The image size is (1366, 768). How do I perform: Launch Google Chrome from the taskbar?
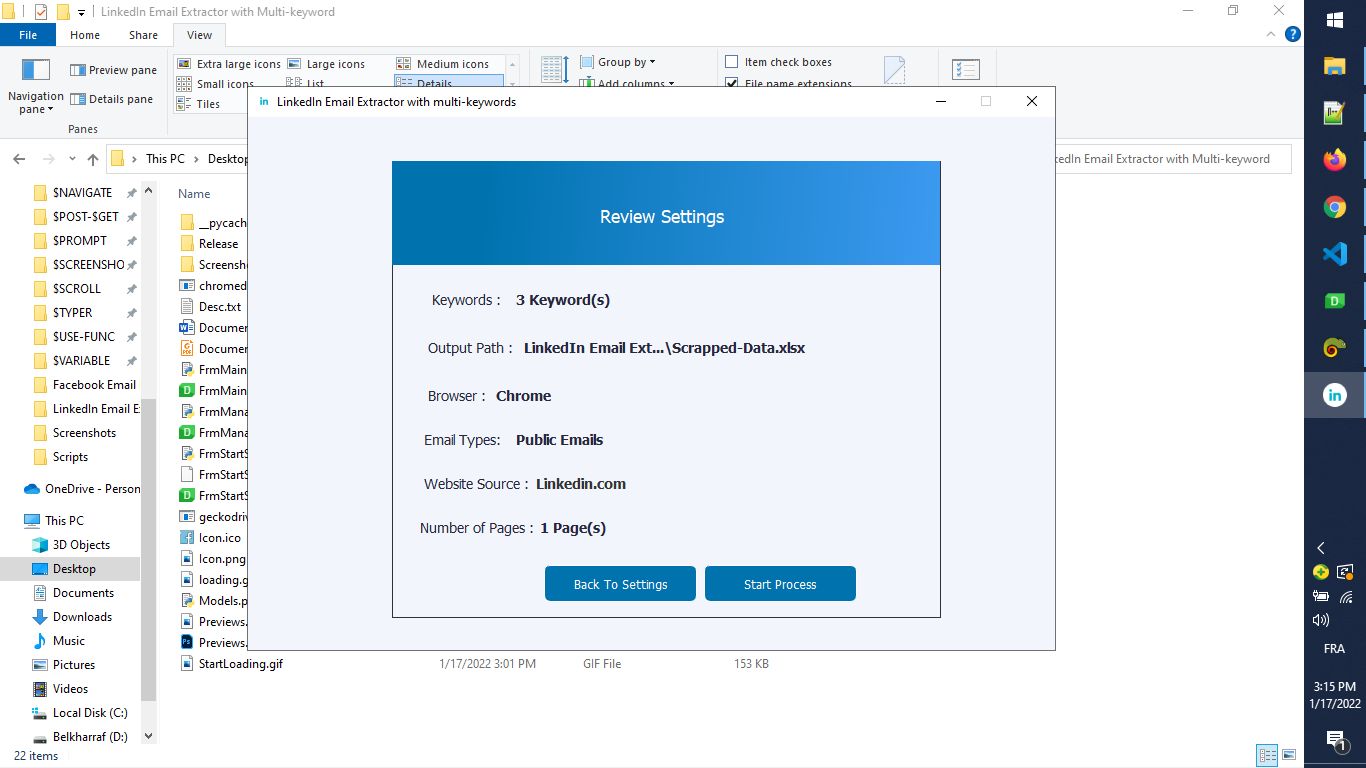[1335, 207]
